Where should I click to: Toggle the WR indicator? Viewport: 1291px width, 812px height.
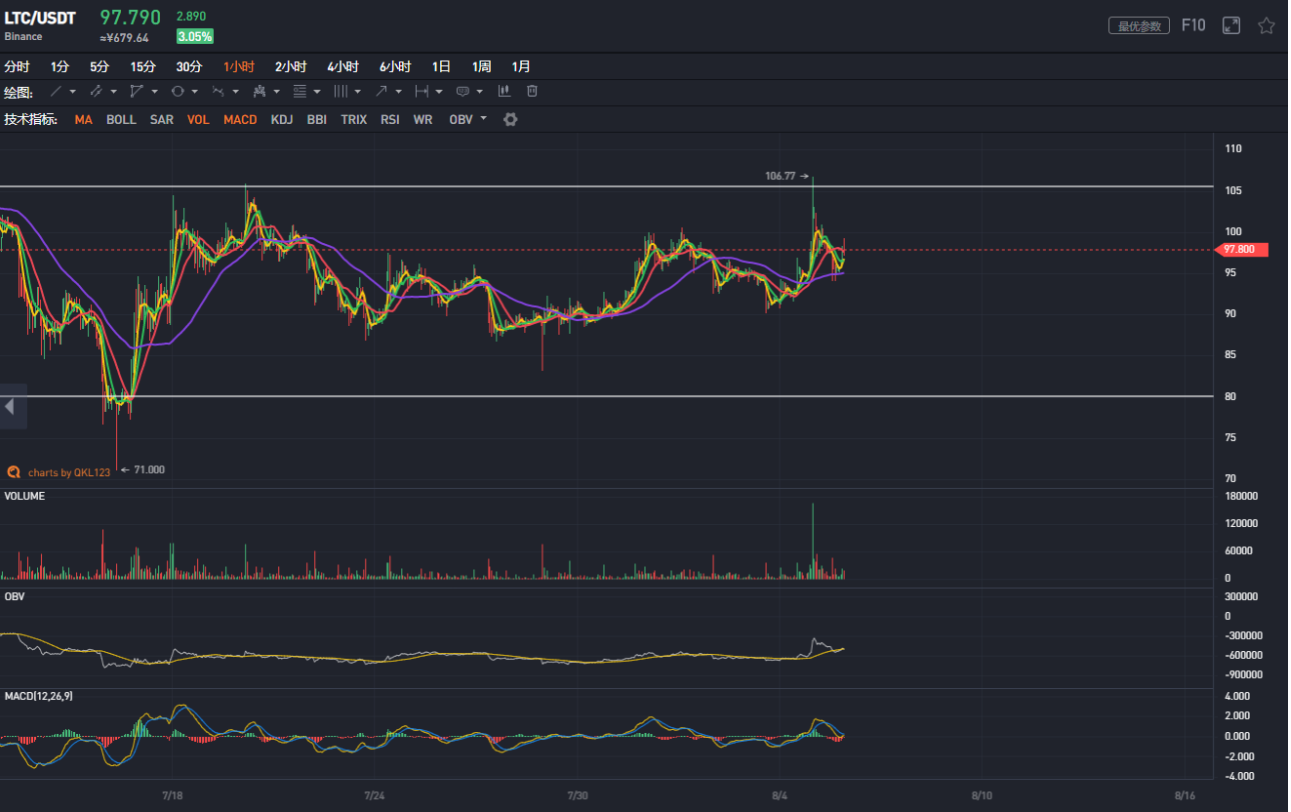423,119
